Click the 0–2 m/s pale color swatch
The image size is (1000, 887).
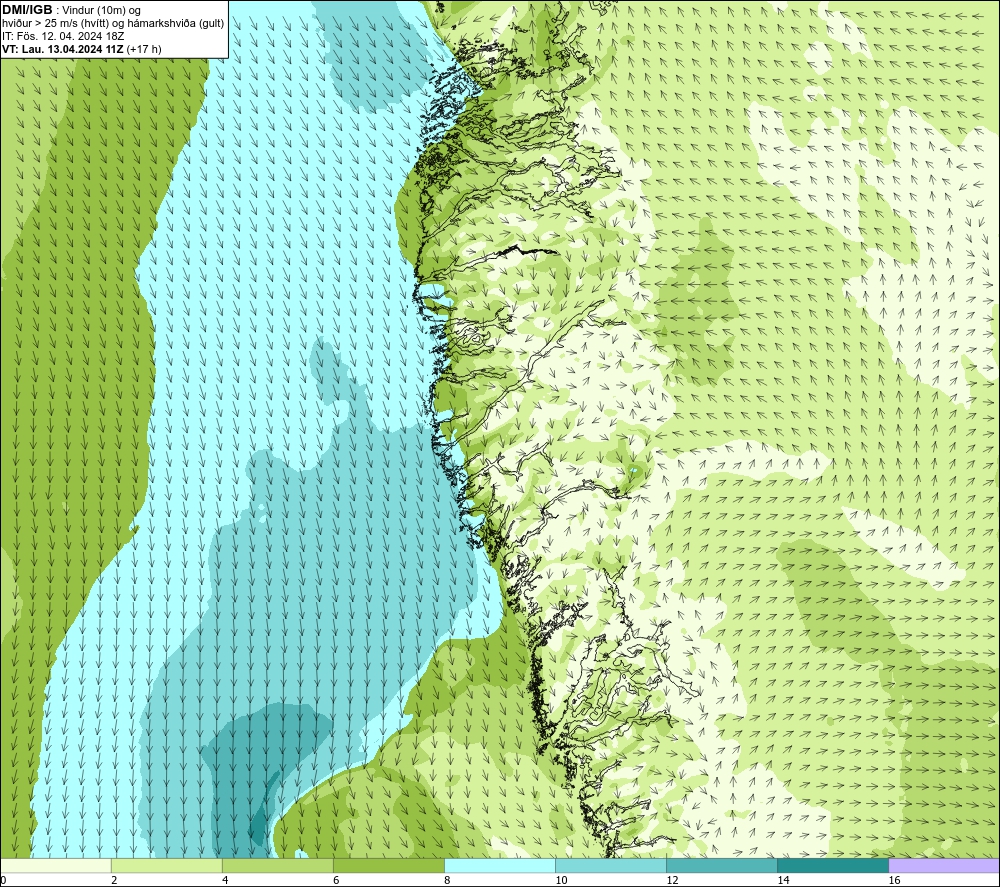point(56,866)
